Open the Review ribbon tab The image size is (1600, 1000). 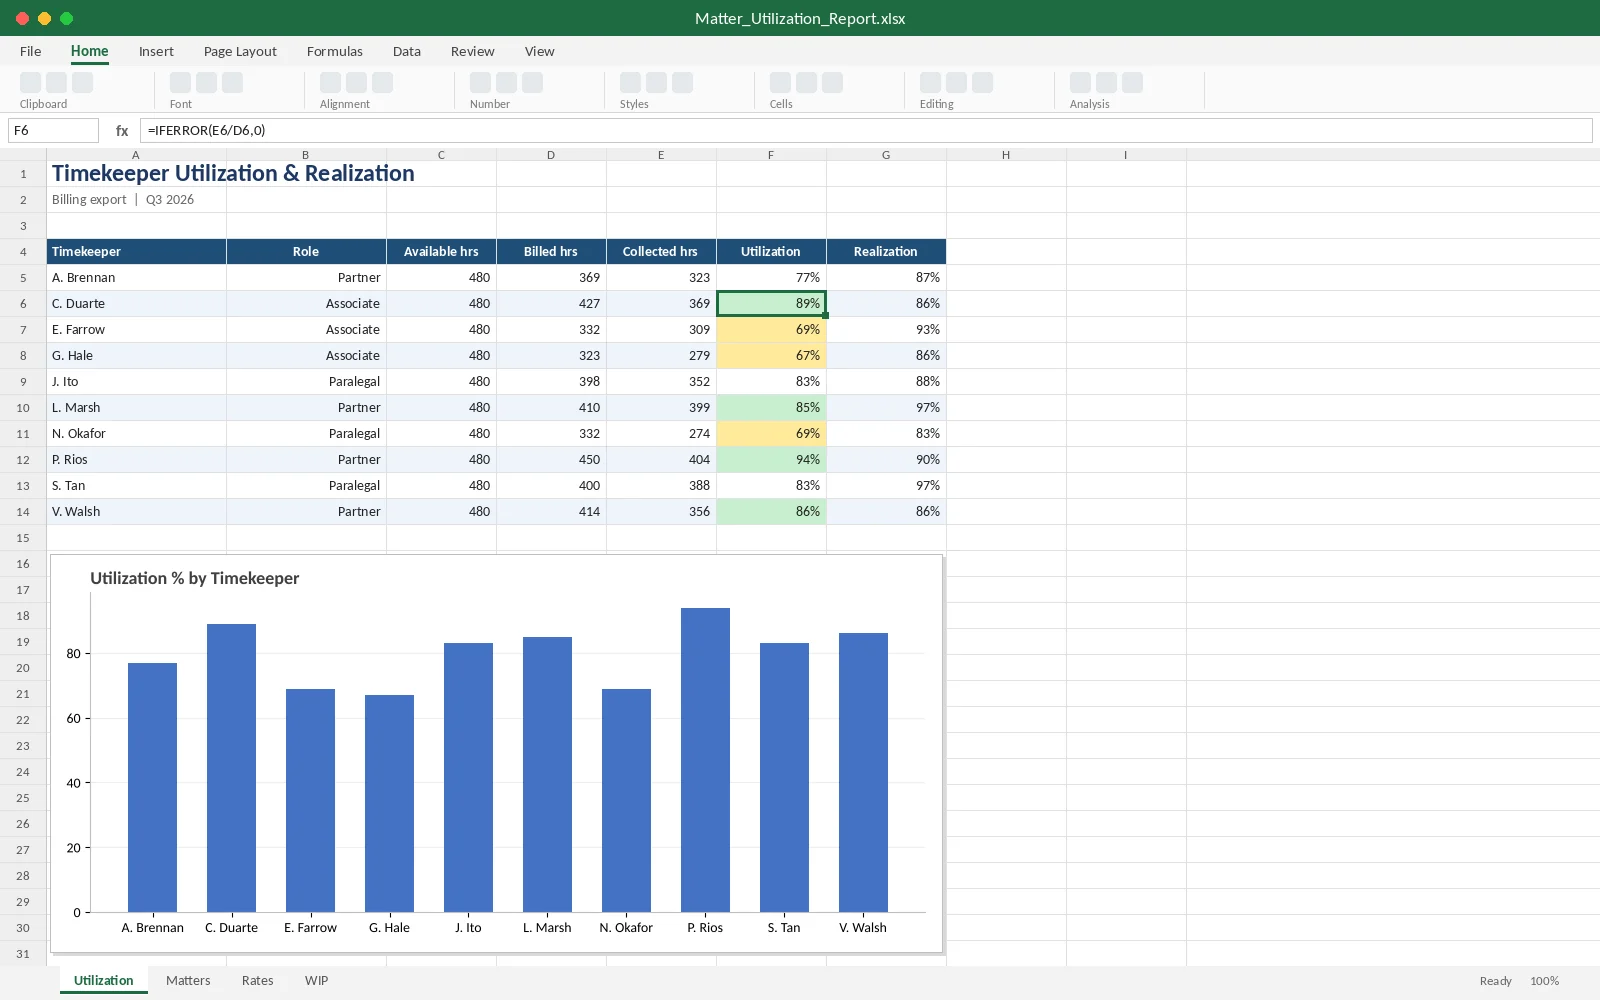click(472, 51)
